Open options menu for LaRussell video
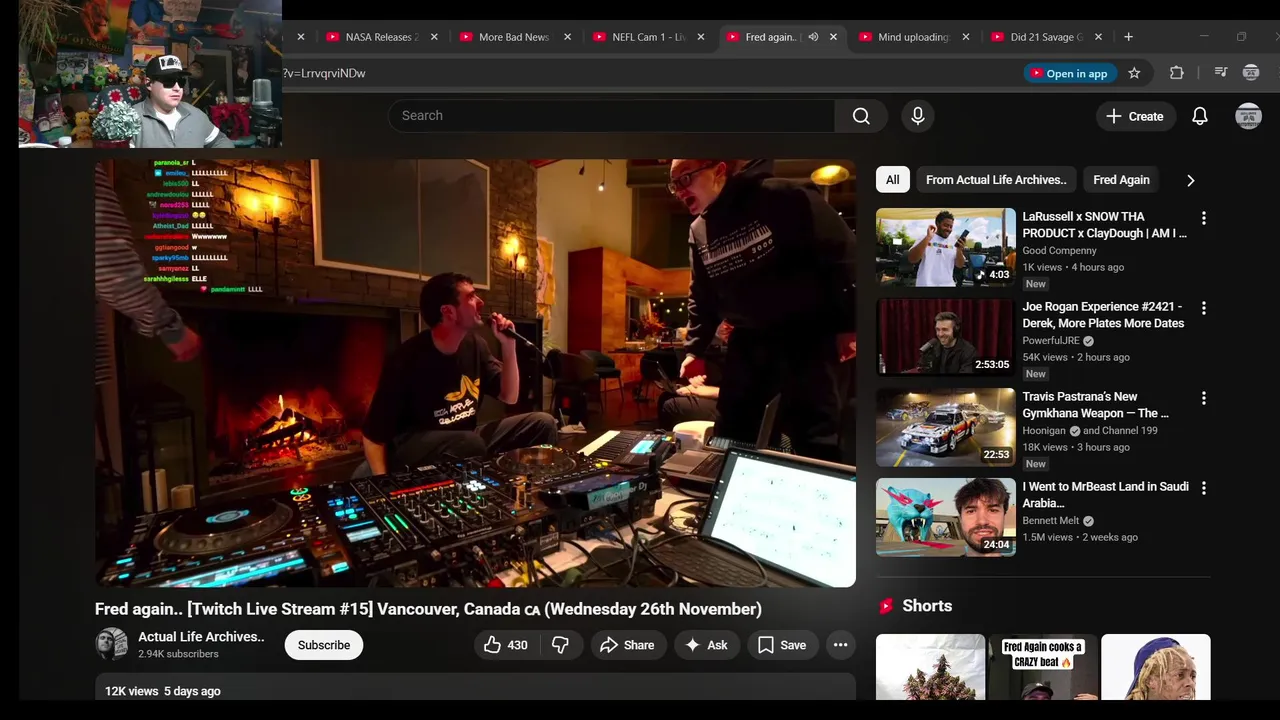The image size is (1280, 720). tap(1204, 218)
